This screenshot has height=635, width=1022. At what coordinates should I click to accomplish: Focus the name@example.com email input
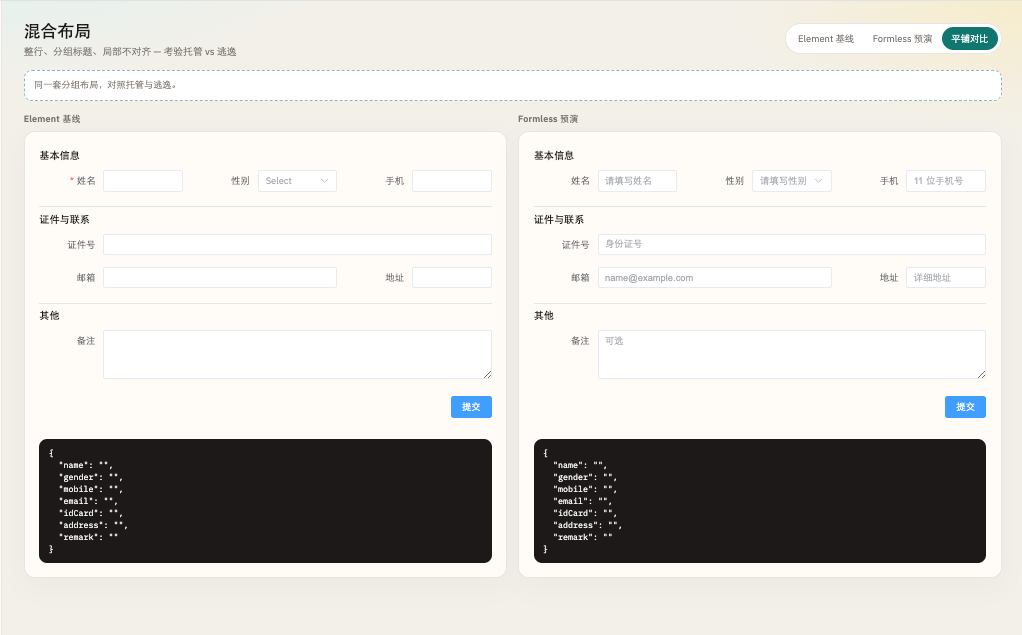[714, 277]
